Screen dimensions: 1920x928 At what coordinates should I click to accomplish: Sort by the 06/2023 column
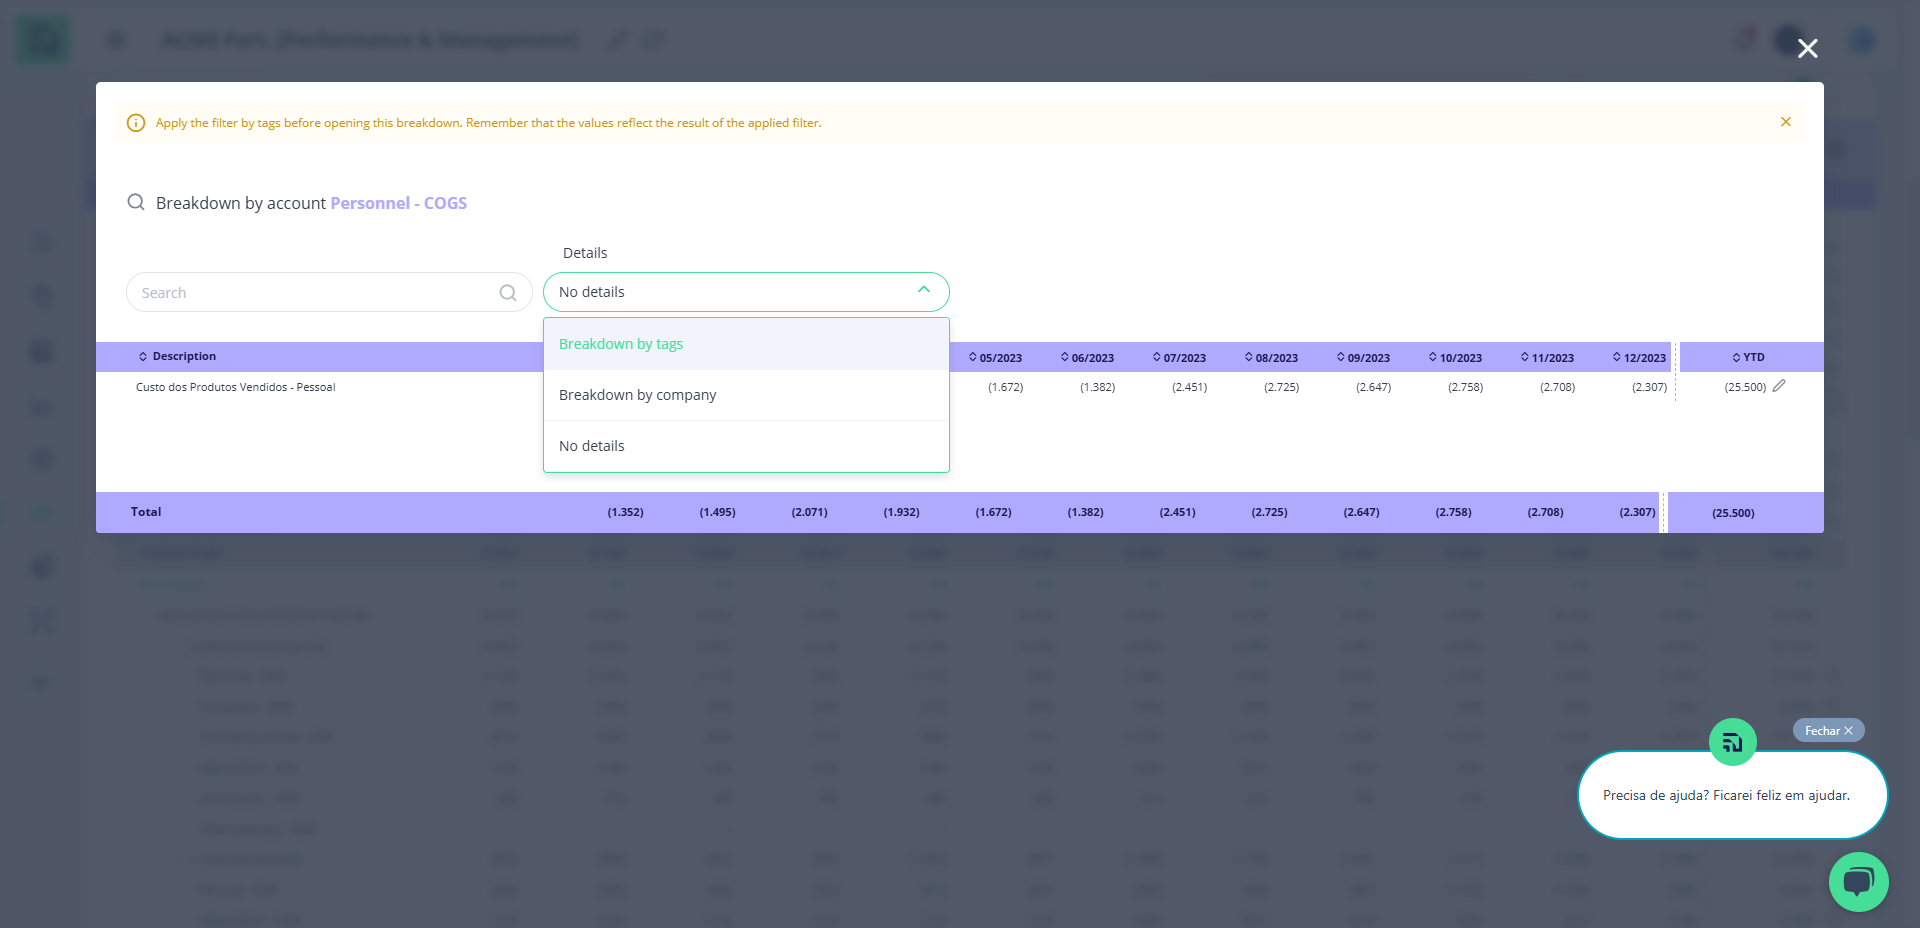tap(1088, 358)
